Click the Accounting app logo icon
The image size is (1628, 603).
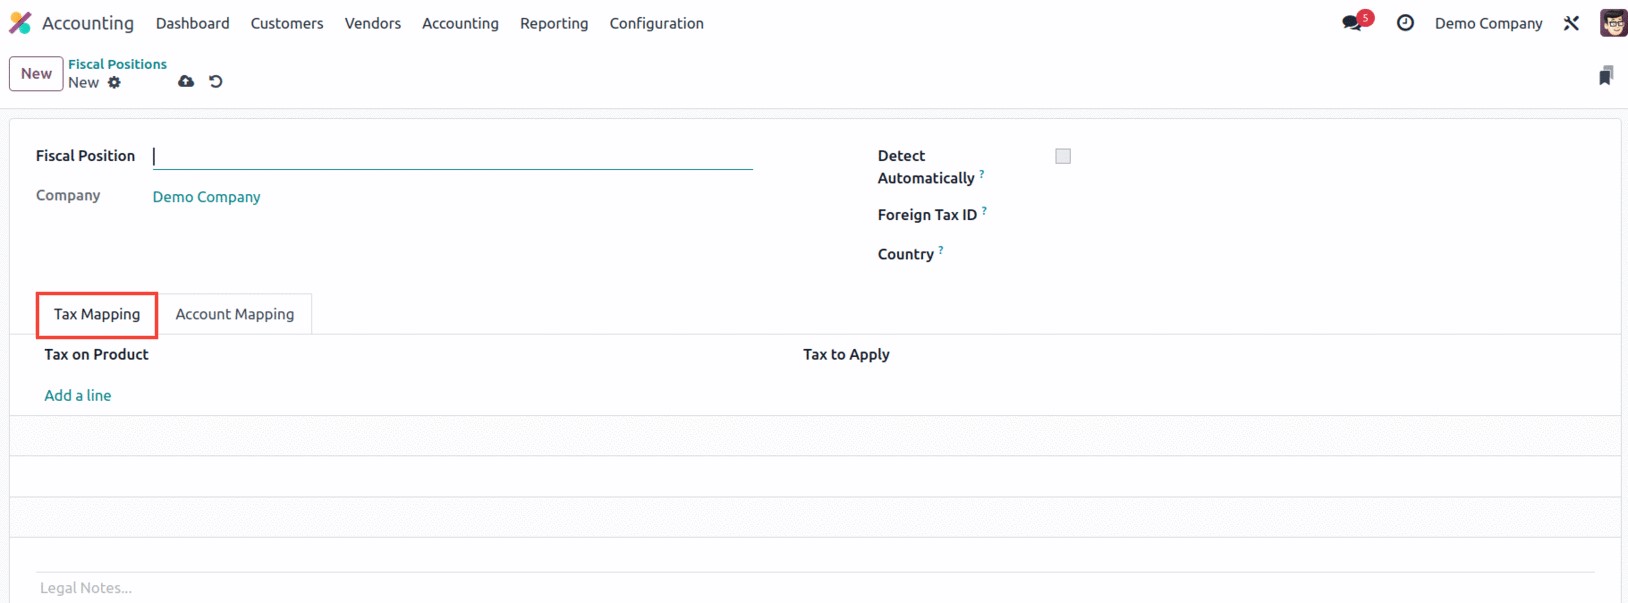[x=20, y=23]
